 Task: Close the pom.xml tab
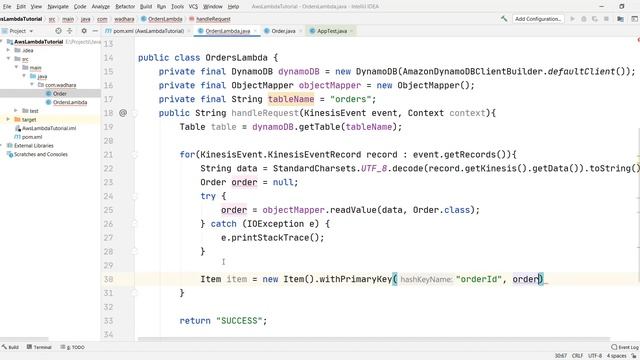point(189,31)
